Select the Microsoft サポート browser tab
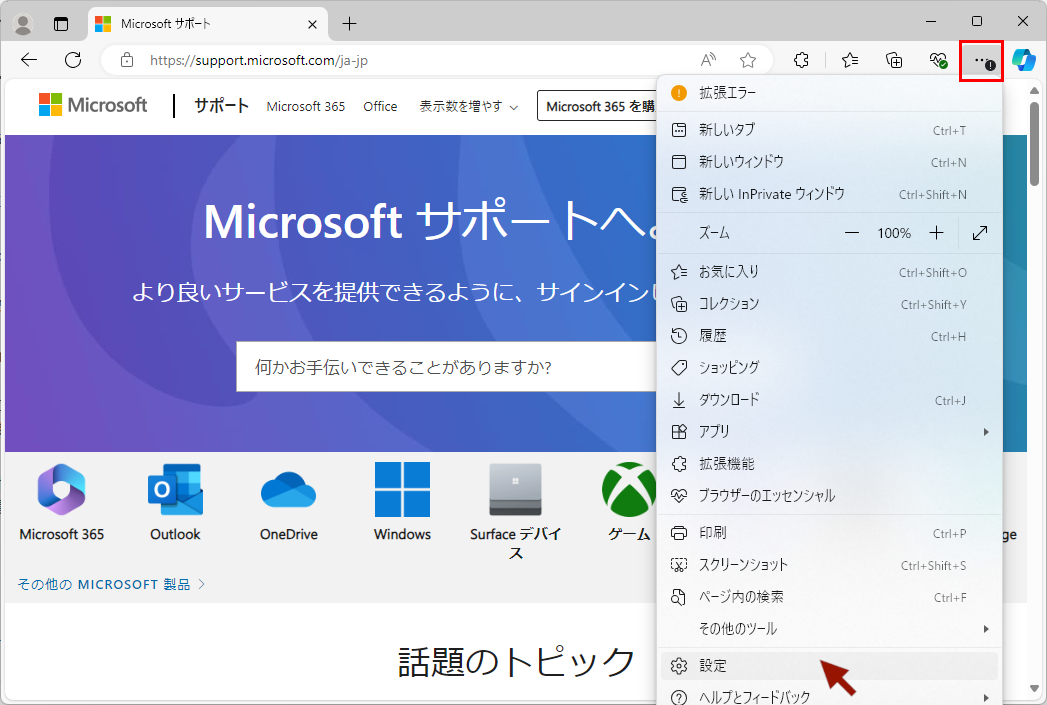1047x705 pixels. [x=208, y=24]
